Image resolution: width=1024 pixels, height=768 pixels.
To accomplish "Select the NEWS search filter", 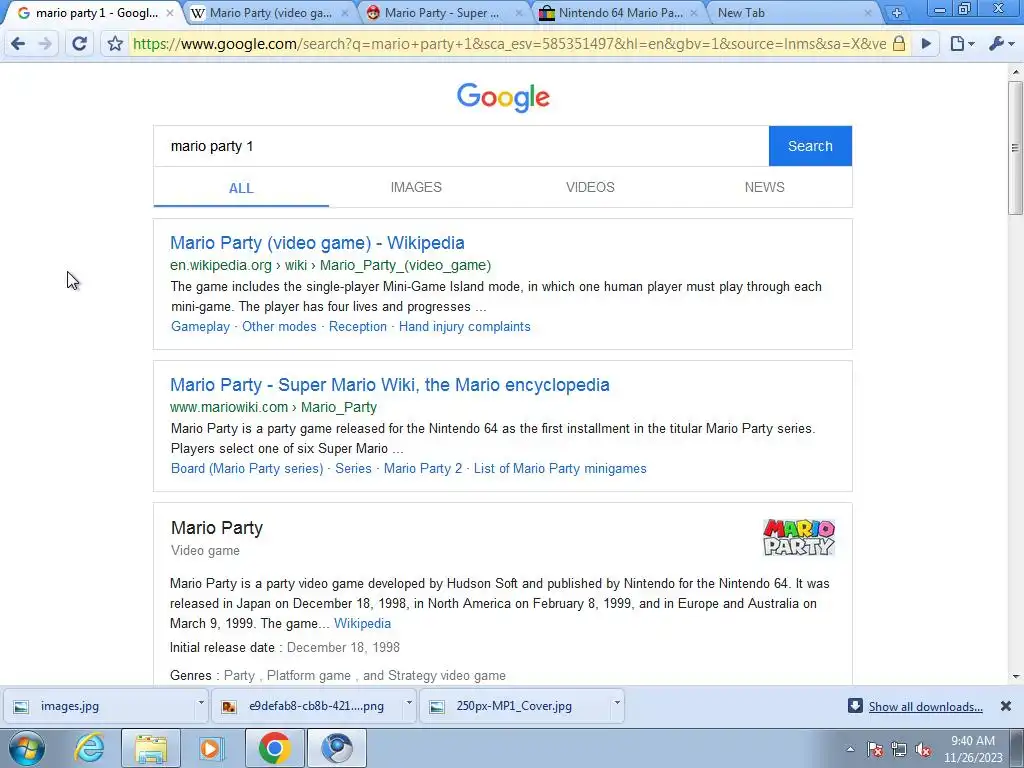I will click(765, 187).
